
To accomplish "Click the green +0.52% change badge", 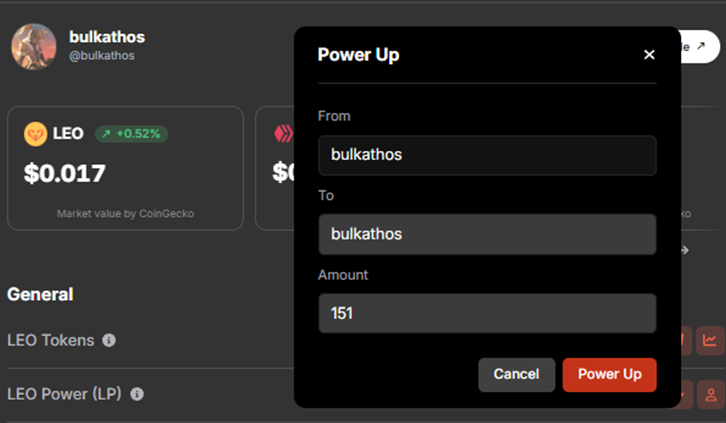I will pos(131,134).
